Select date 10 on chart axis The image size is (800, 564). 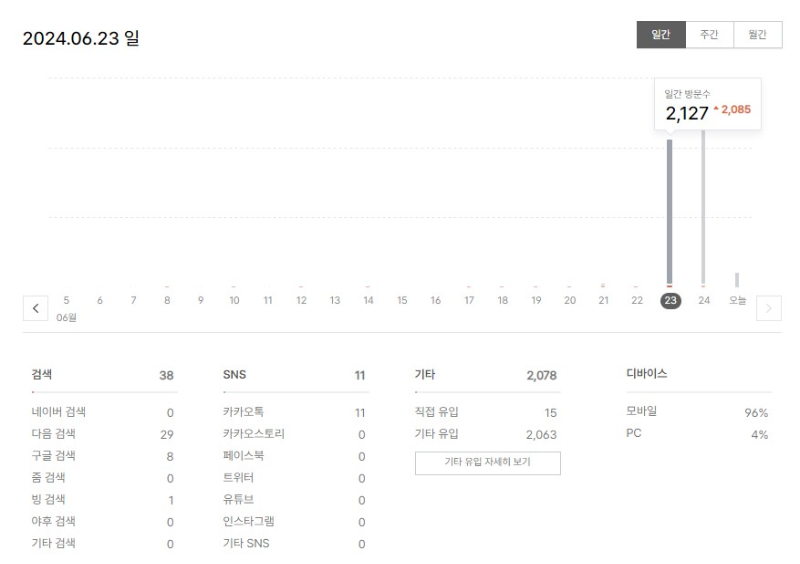click(x=234, y=301)
